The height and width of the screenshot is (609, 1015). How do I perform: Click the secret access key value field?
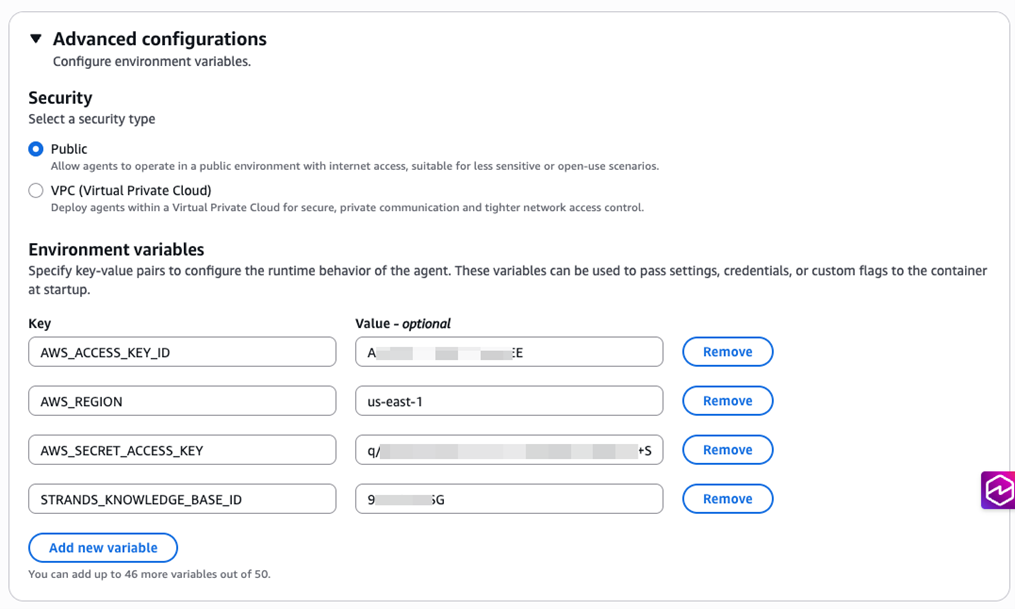pos(508,450)
